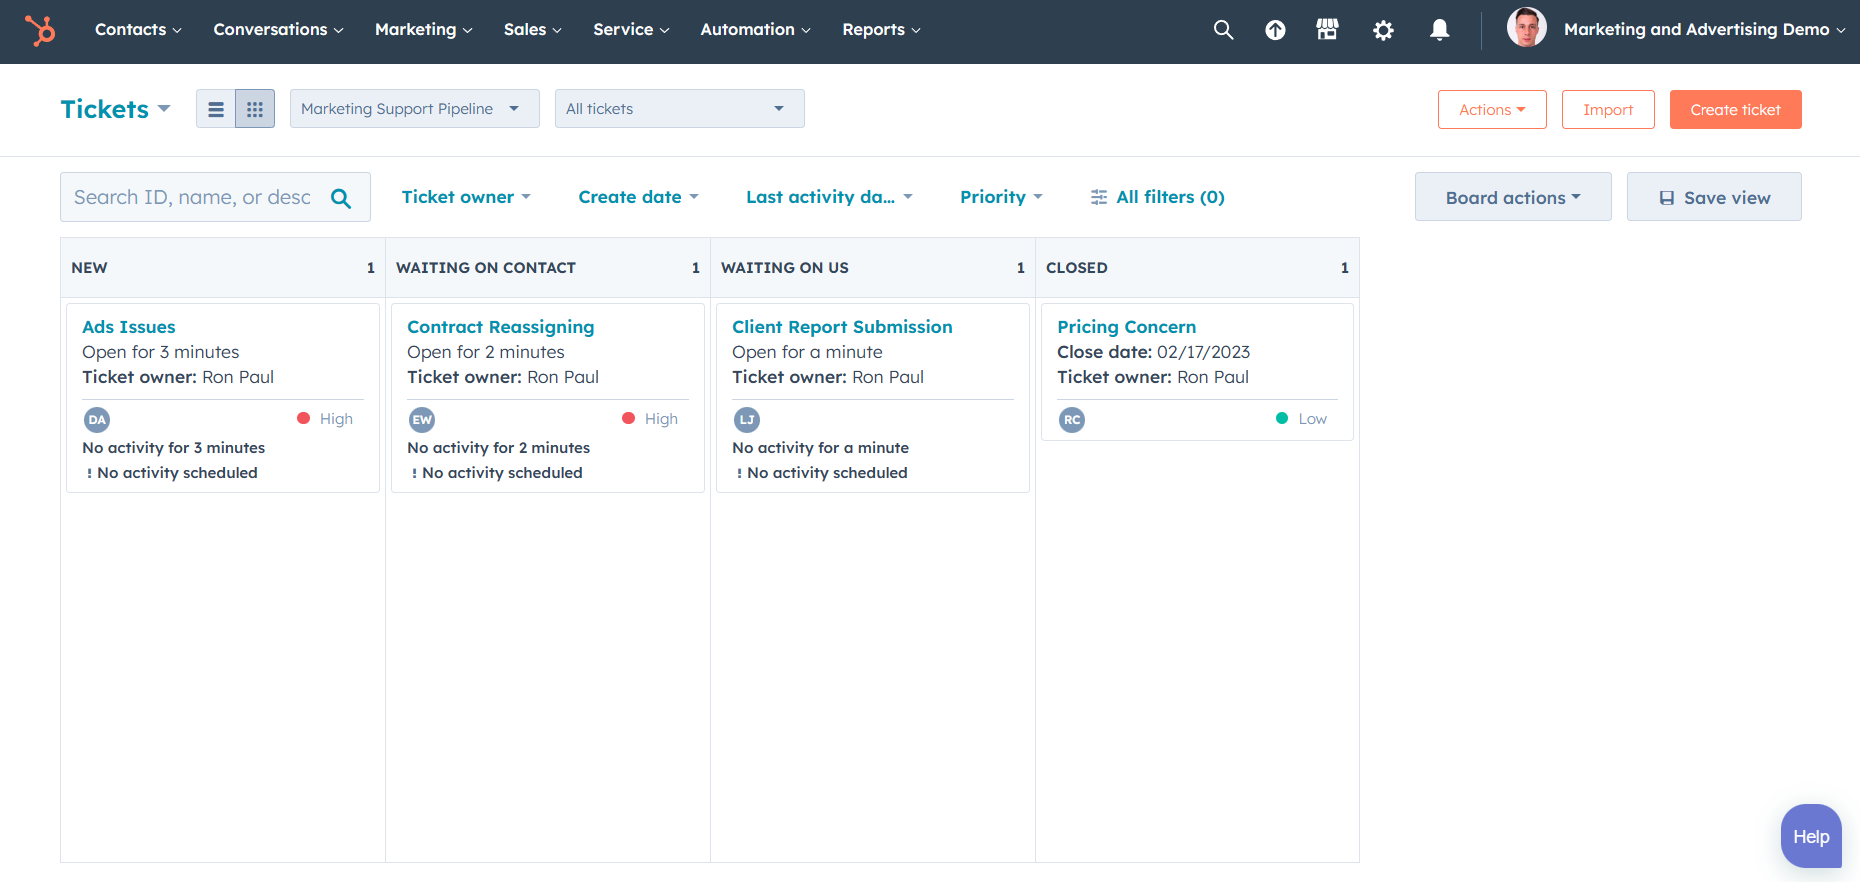Open the settings gear icon
Image resolution: width=1860 pixels, height=882 pixels.
tap(1383, 30)
